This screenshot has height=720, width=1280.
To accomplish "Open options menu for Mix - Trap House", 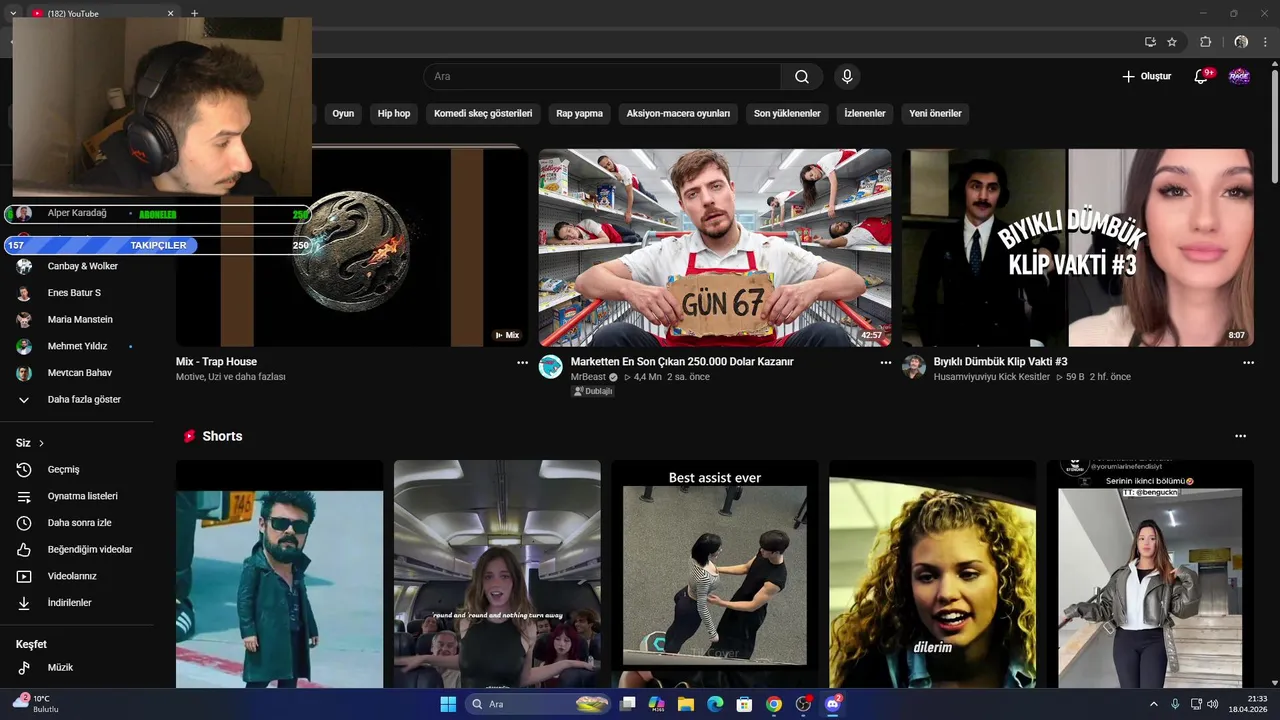I will [x=522, y=363].
